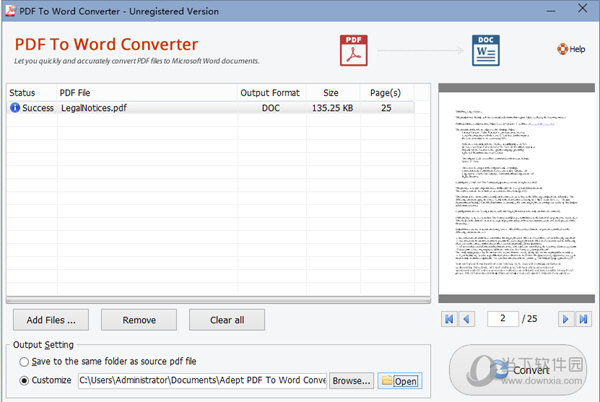Click Add Files button
The height and width of the screenshot is (402, 600).
51,320
